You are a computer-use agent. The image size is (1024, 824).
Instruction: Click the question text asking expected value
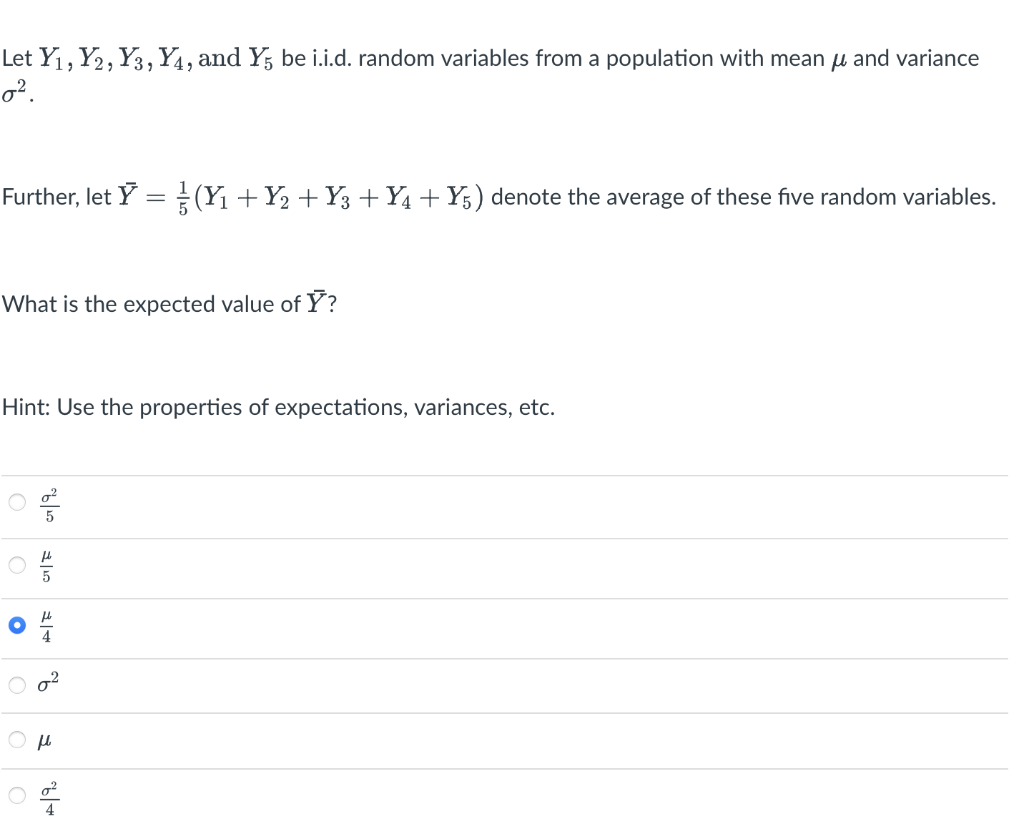pos(165,303)
